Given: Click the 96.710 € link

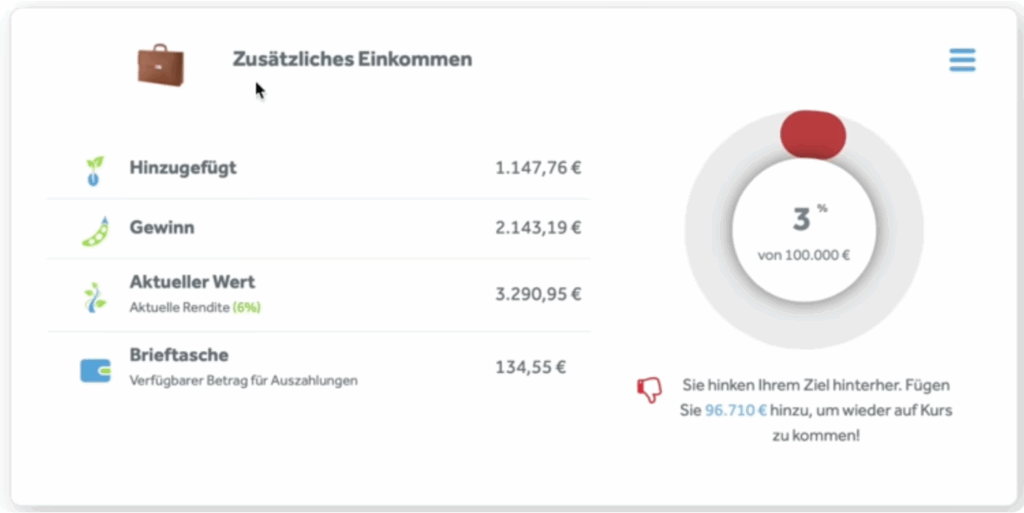Looking at the screenshot, I should tap(736, 410).
